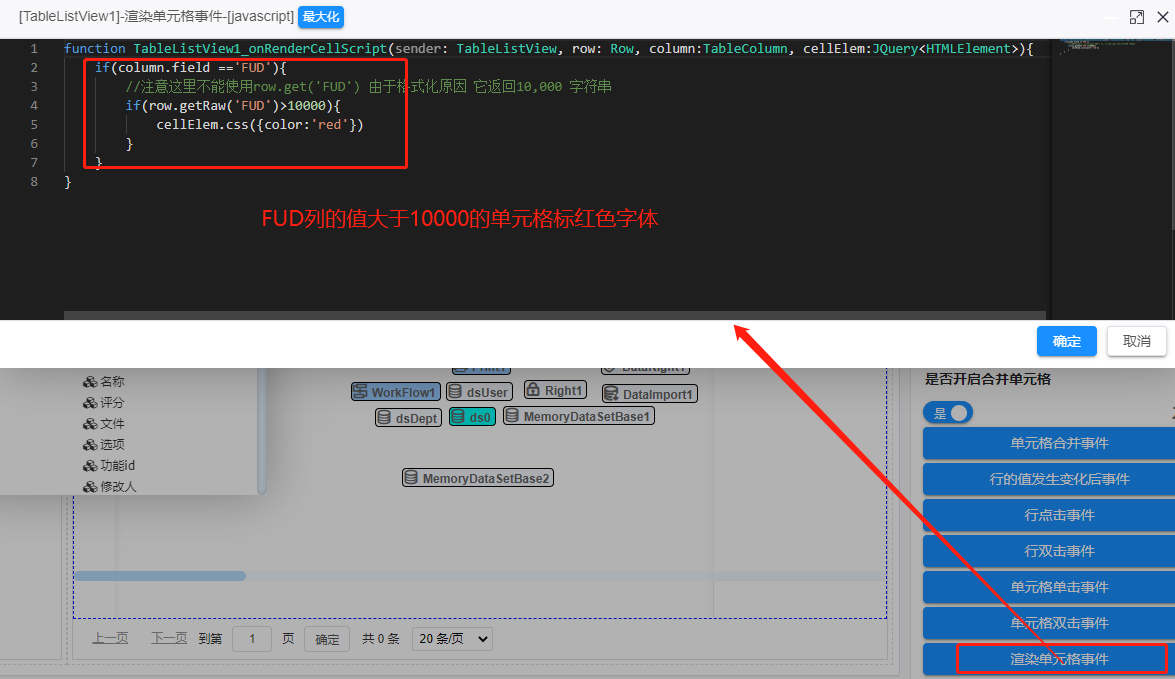Click the DataImport1 component
Viewport: 1175px width, 679px height.
(x=649, y=394)
